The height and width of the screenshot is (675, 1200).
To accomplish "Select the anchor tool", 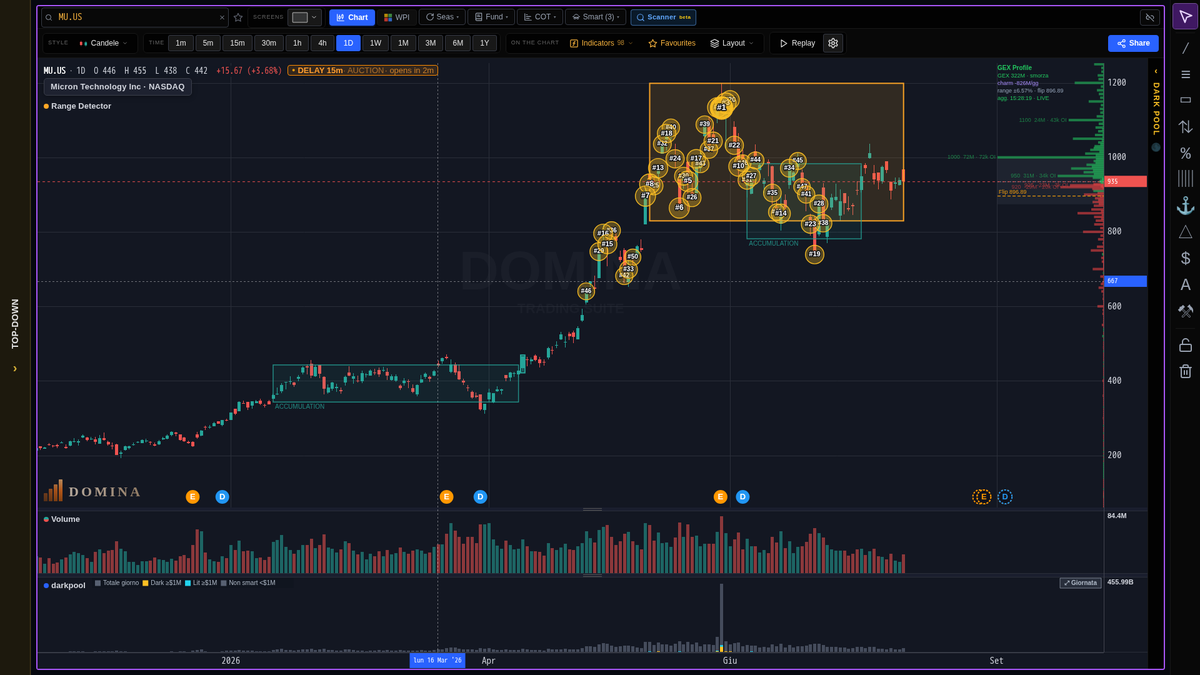I will [1185, 205].
